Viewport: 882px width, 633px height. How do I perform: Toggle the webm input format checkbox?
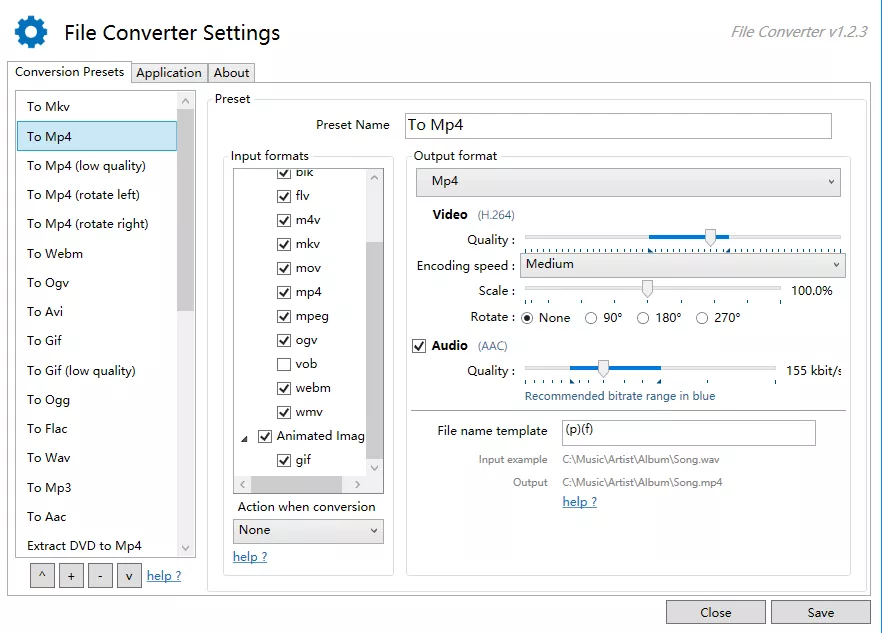[284, 388]
